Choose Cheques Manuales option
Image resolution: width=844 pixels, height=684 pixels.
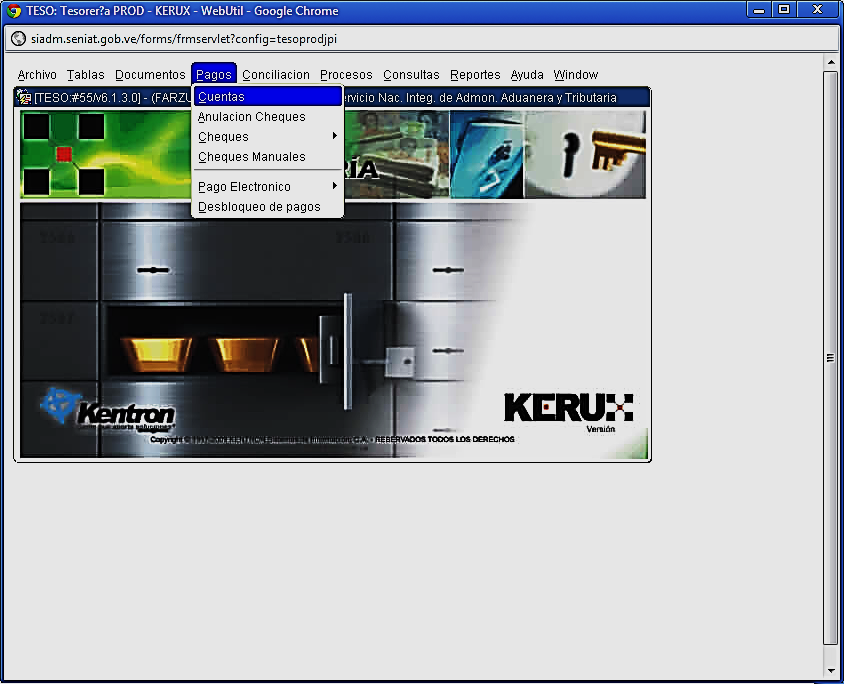[268, 157]
